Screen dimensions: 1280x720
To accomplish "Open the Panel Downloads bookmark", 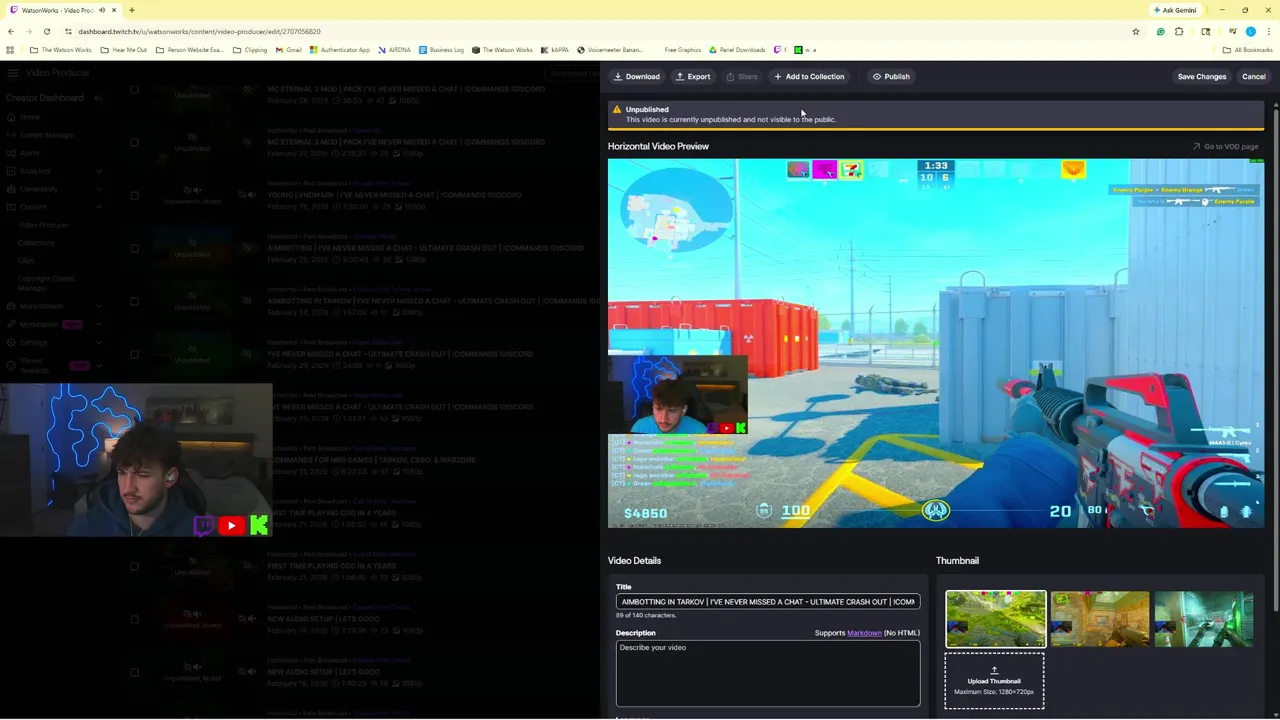I will point(737,50).
